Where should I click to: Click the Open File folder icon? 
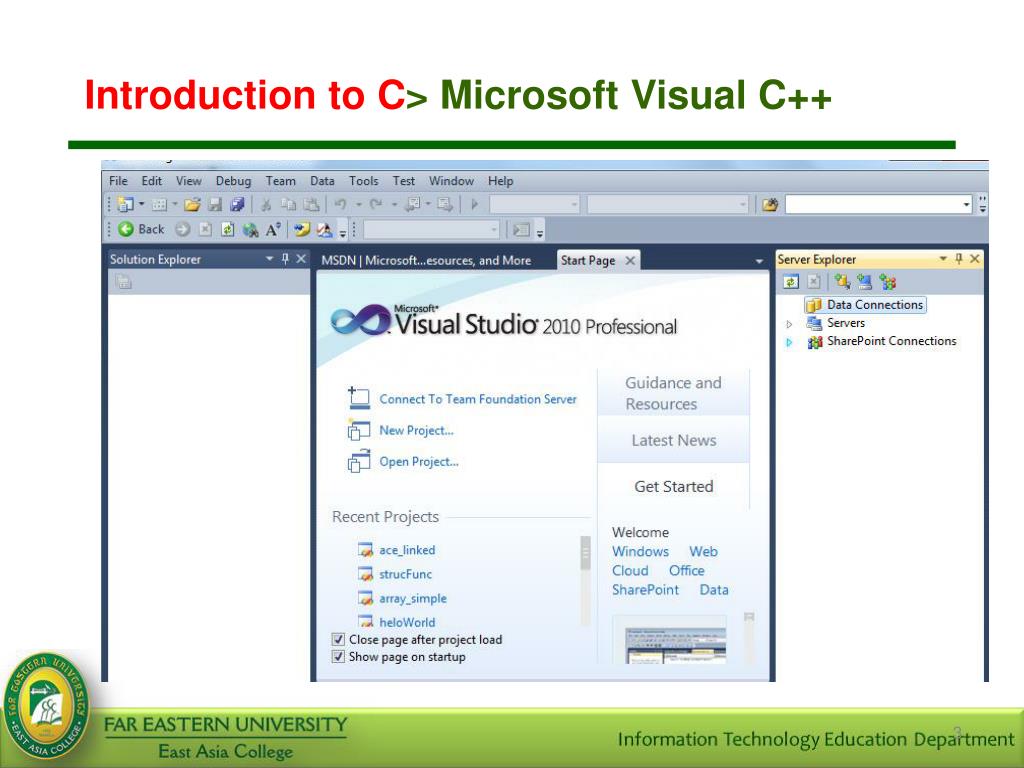coord(192,204)
